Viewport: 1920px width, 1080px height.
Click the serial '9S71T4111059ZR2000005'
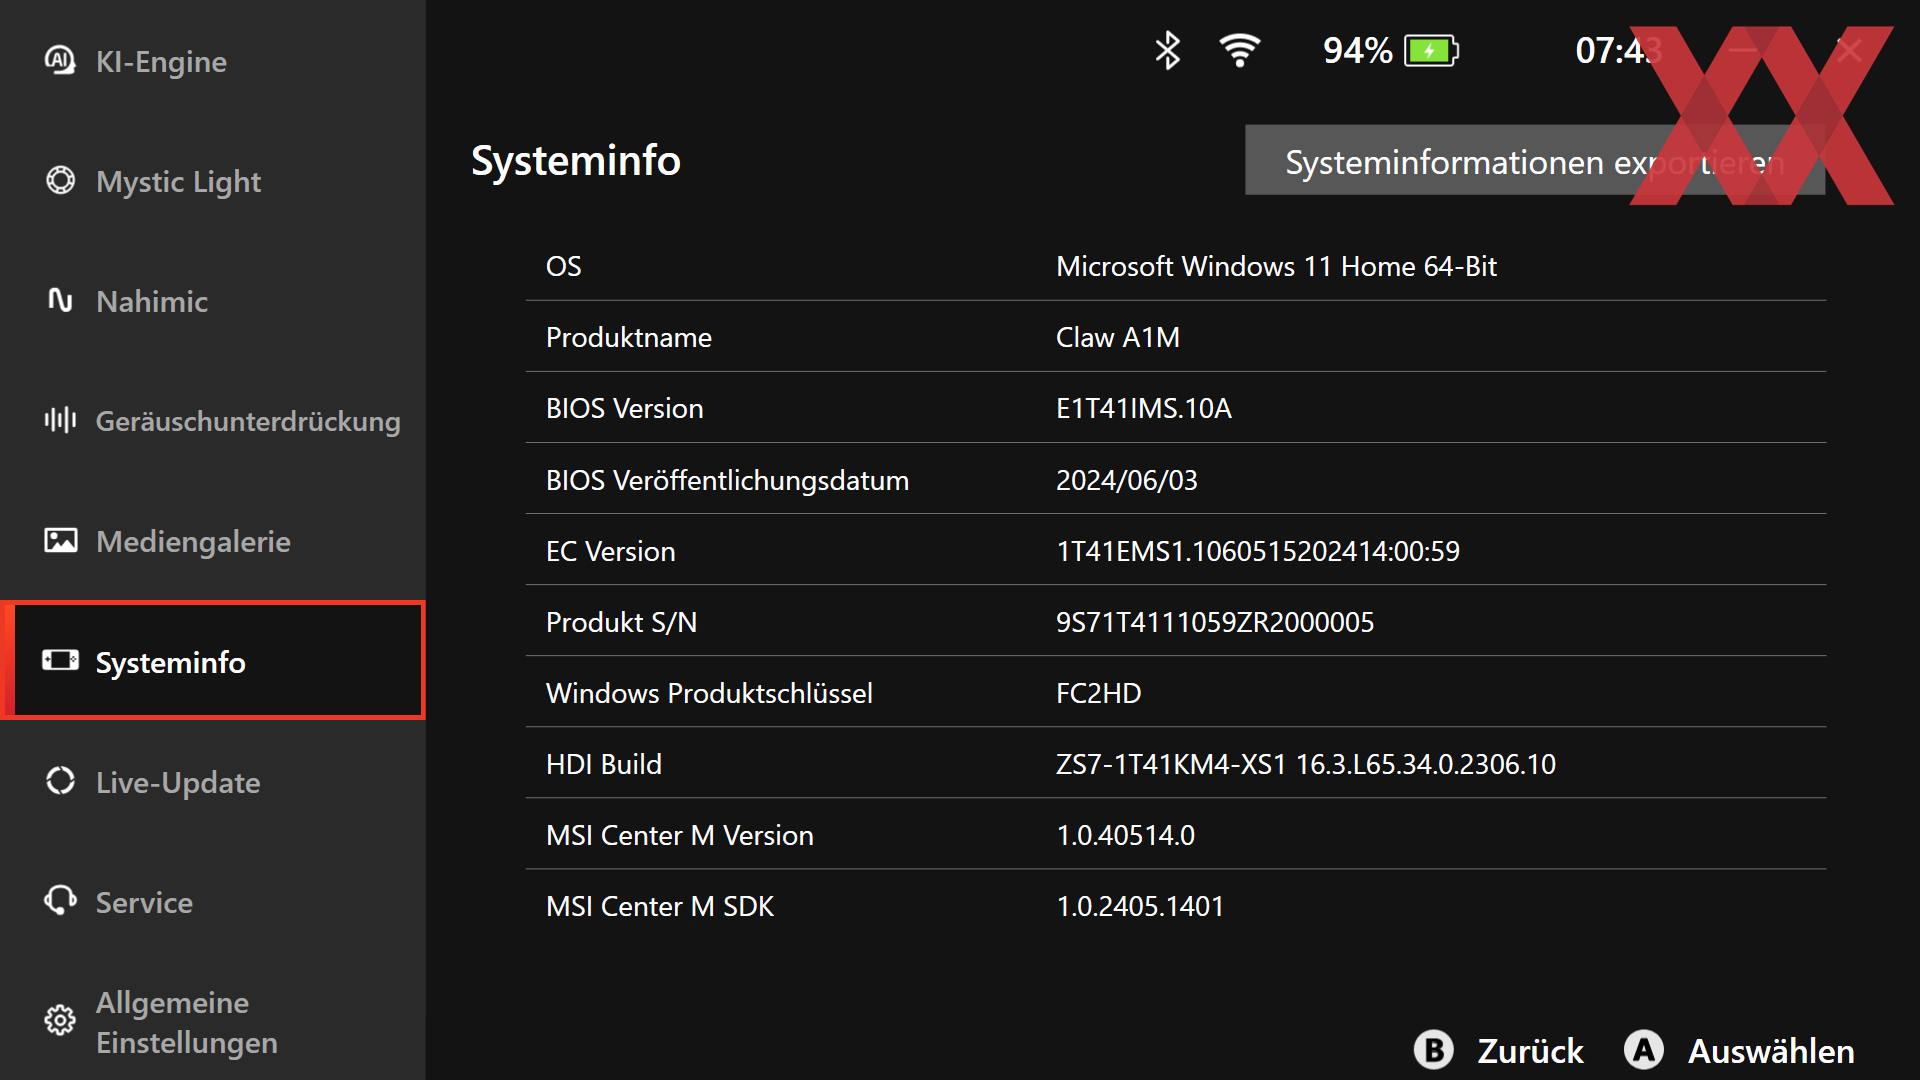(x=1215, y=622)
